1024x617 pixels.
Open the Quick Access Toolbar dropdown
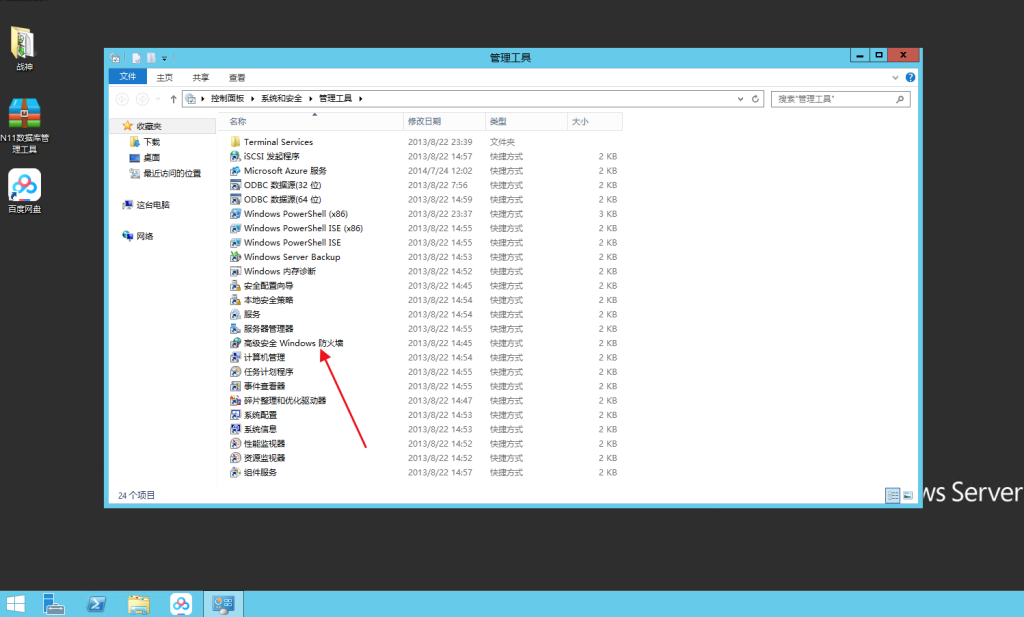click(x=165, y=58)
